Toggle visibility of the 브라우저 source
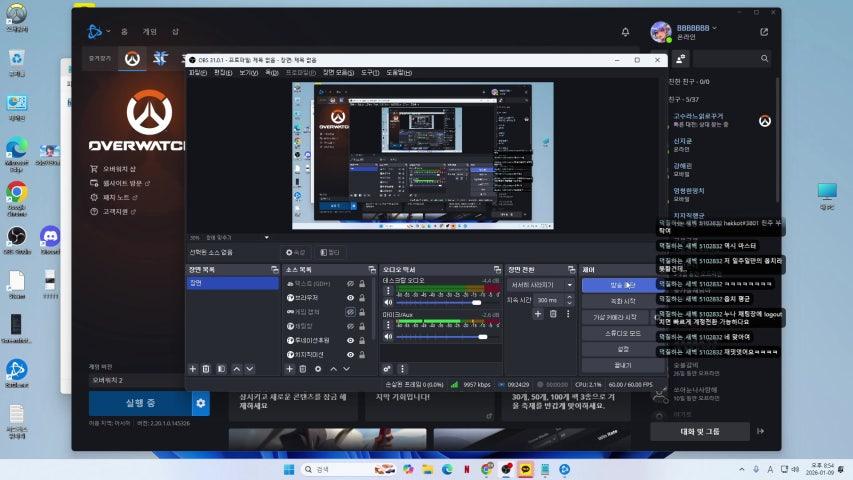Viewport: 853px width, 480px height. click(x=351, y=297)
